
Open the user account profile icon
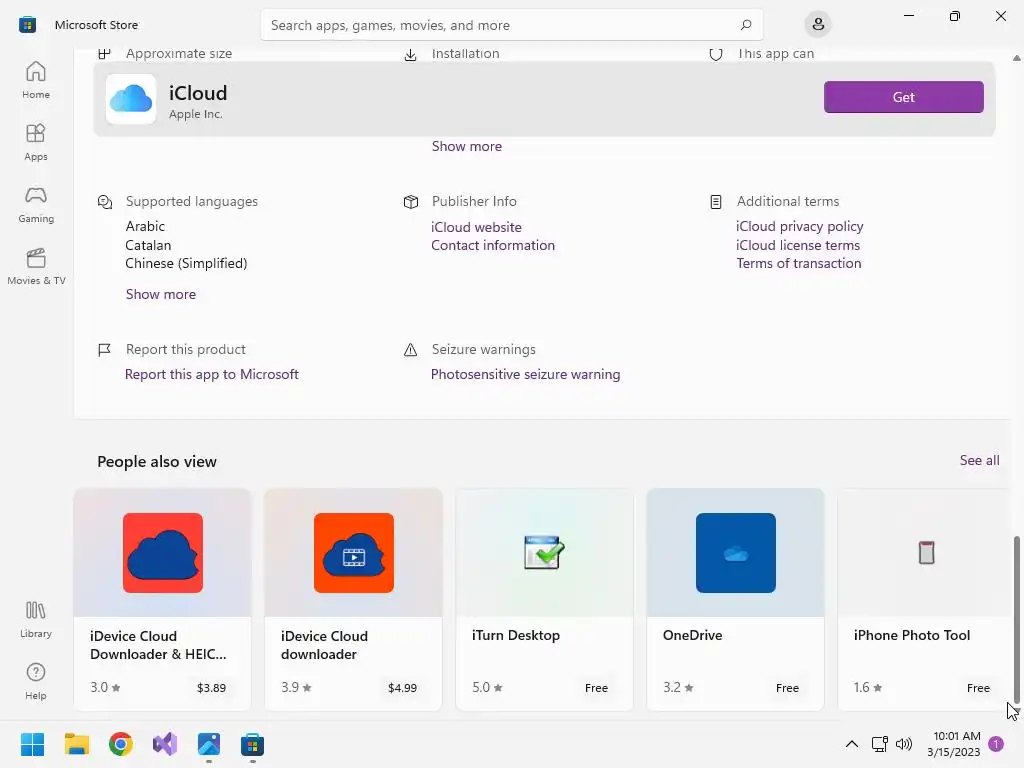pos(818,25)
